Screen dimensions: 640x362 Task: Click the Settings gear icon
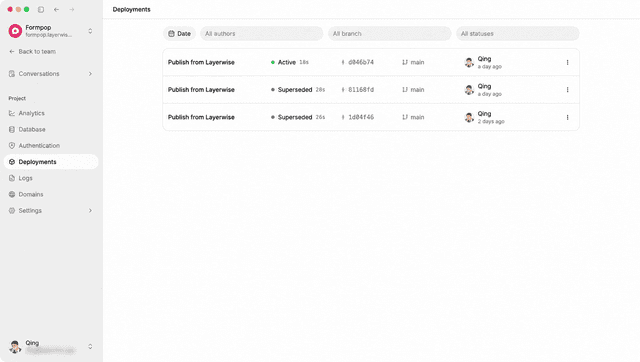click(12, 211)
